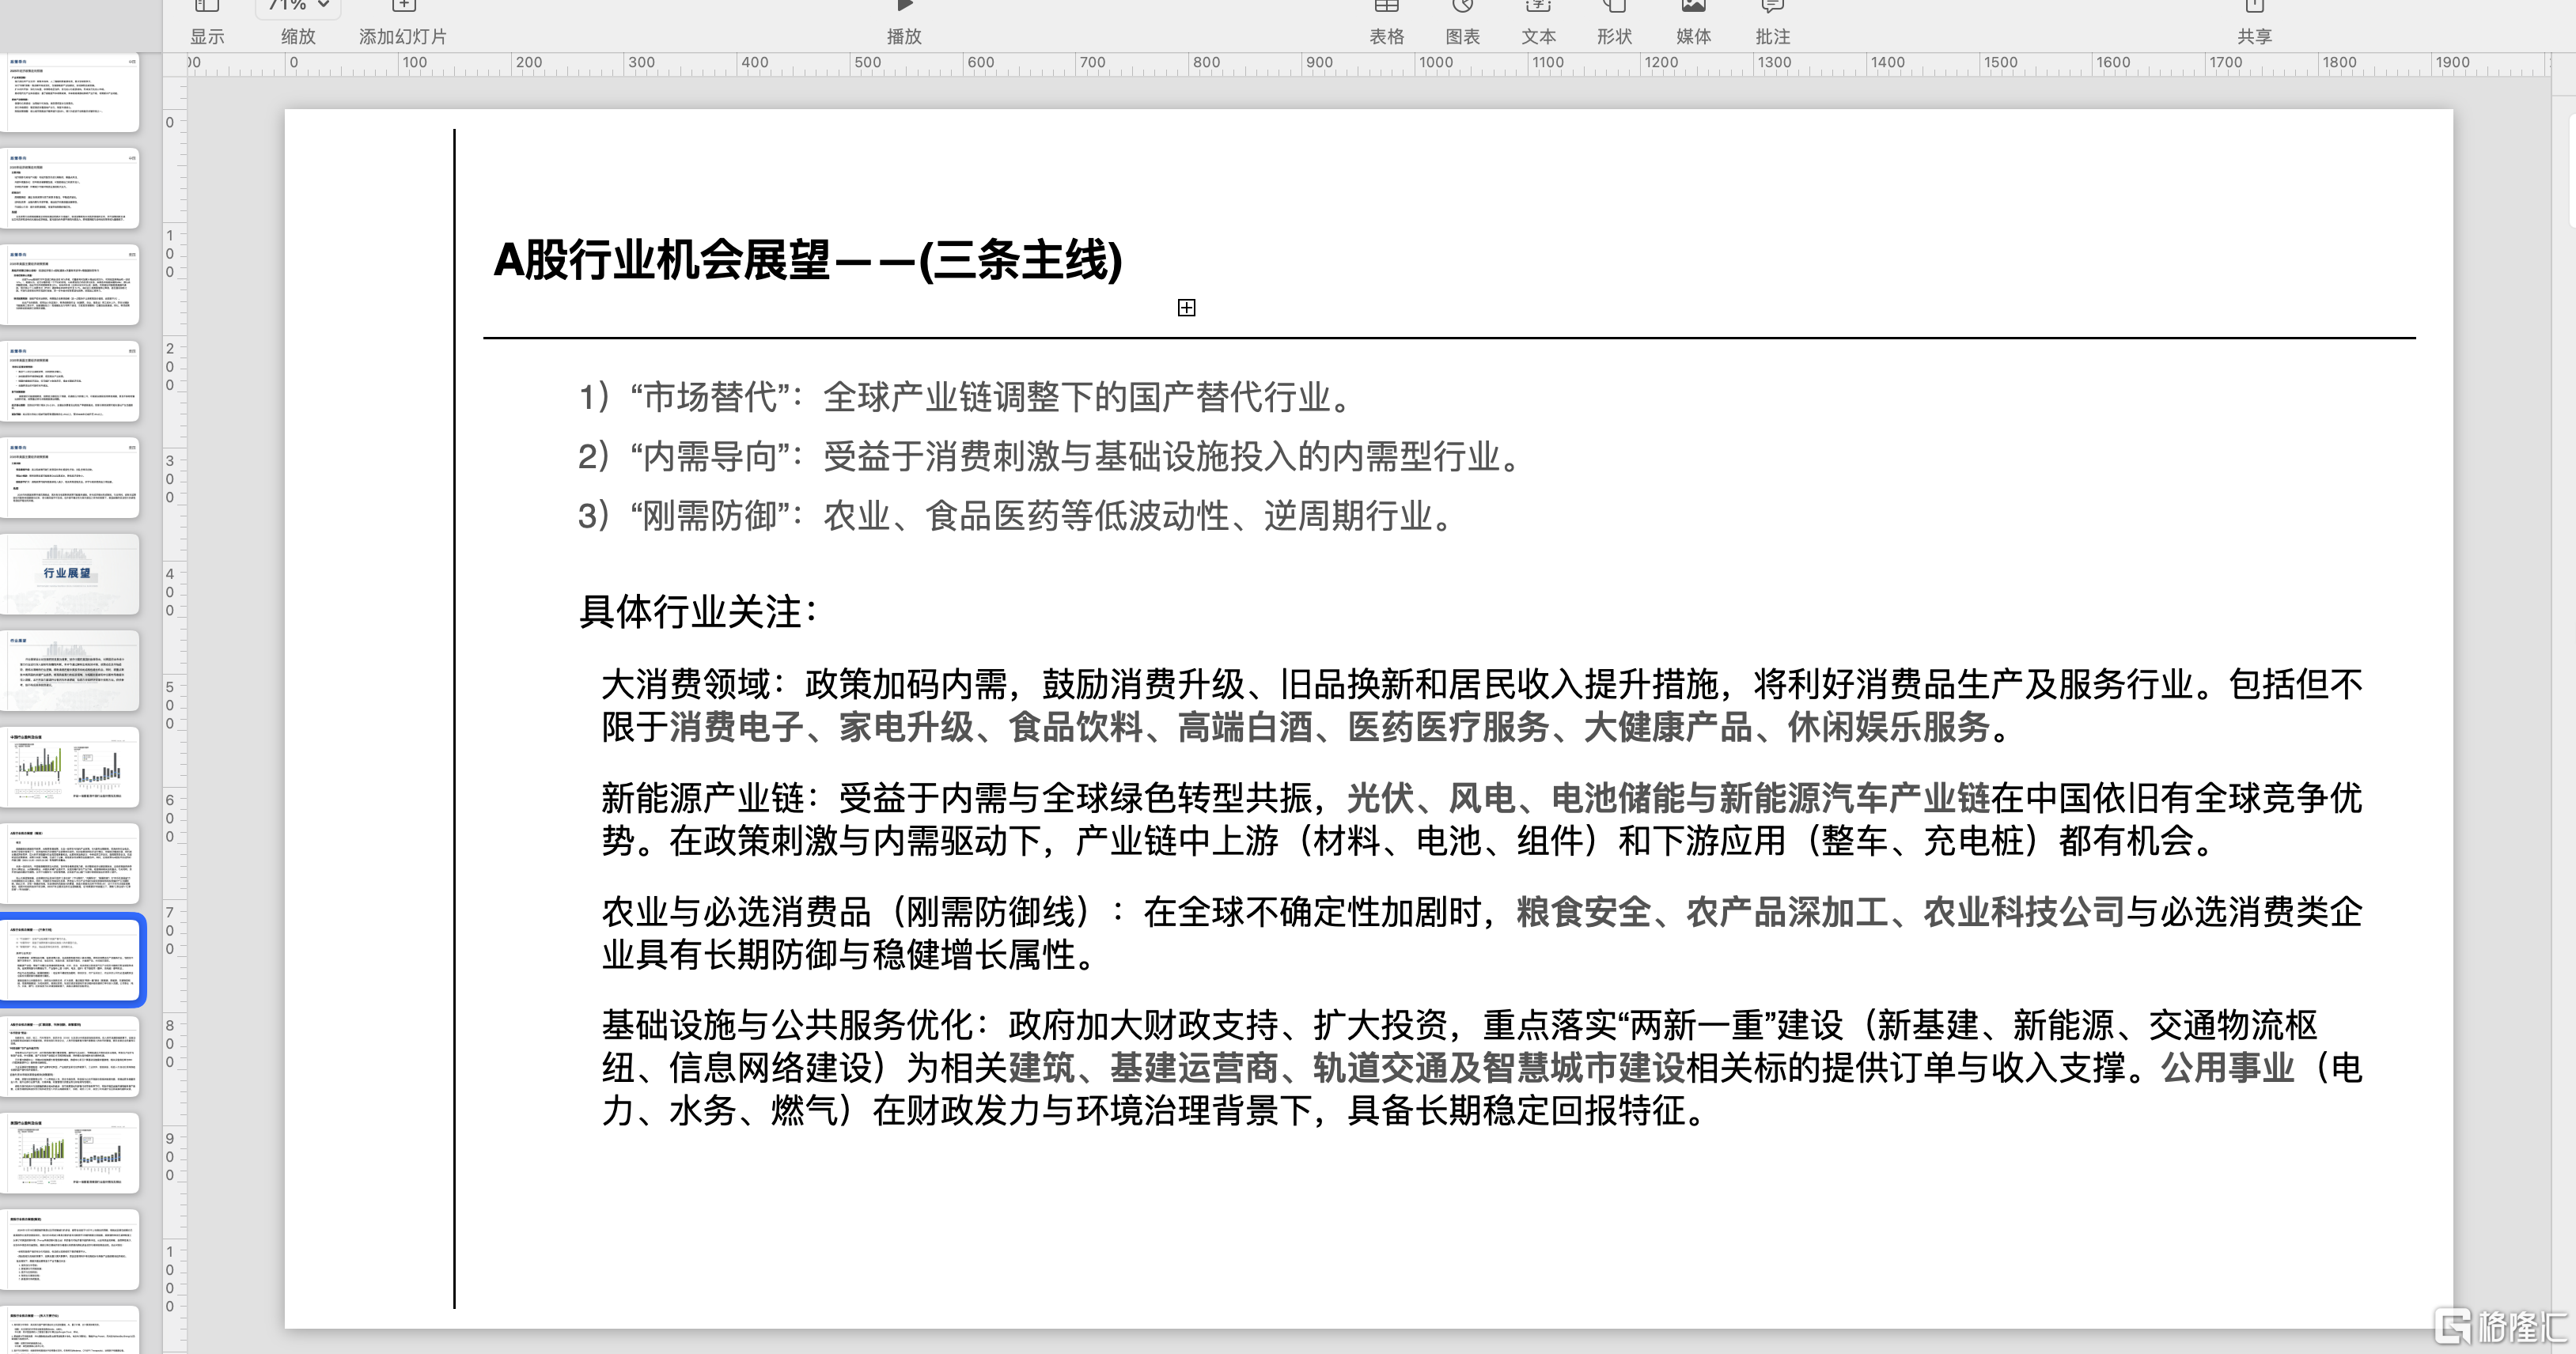Image resolution: width=2576 pixels, height=1354 pixels.
Task: Open the 媒体 media menu
Action: 1693,24
